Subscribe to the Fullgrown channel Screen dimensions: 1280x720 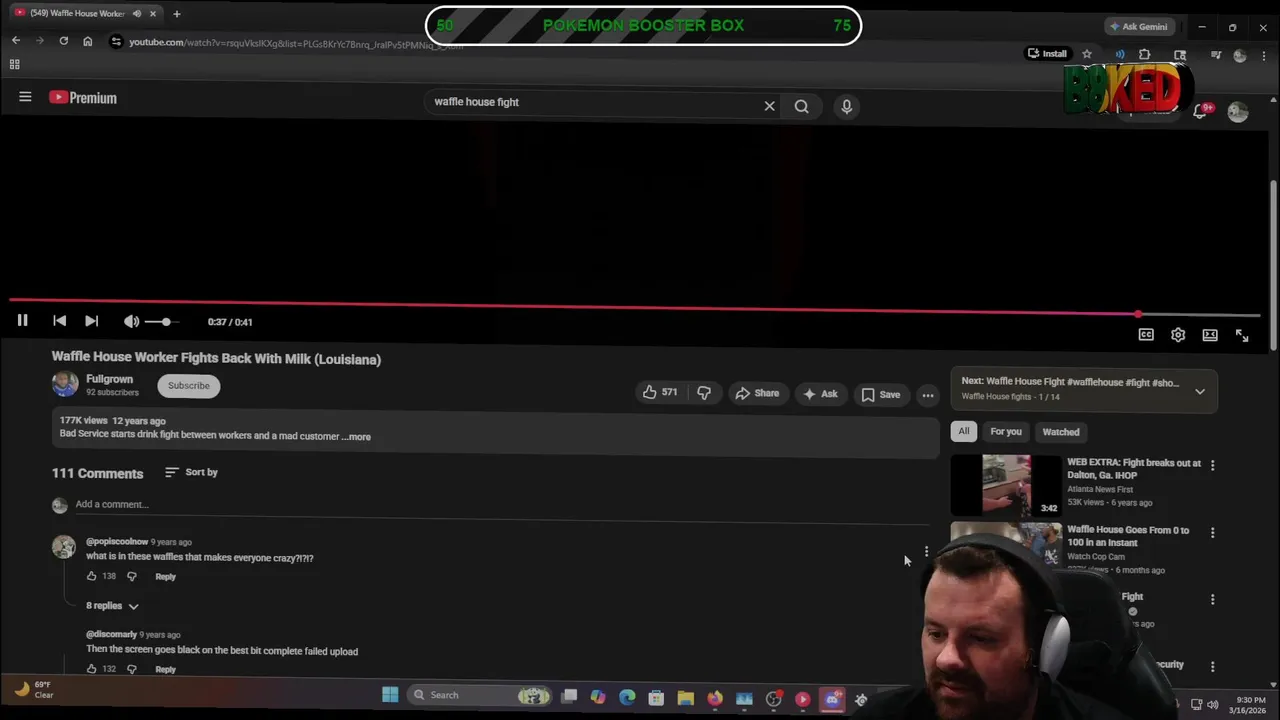pos(189,385)
